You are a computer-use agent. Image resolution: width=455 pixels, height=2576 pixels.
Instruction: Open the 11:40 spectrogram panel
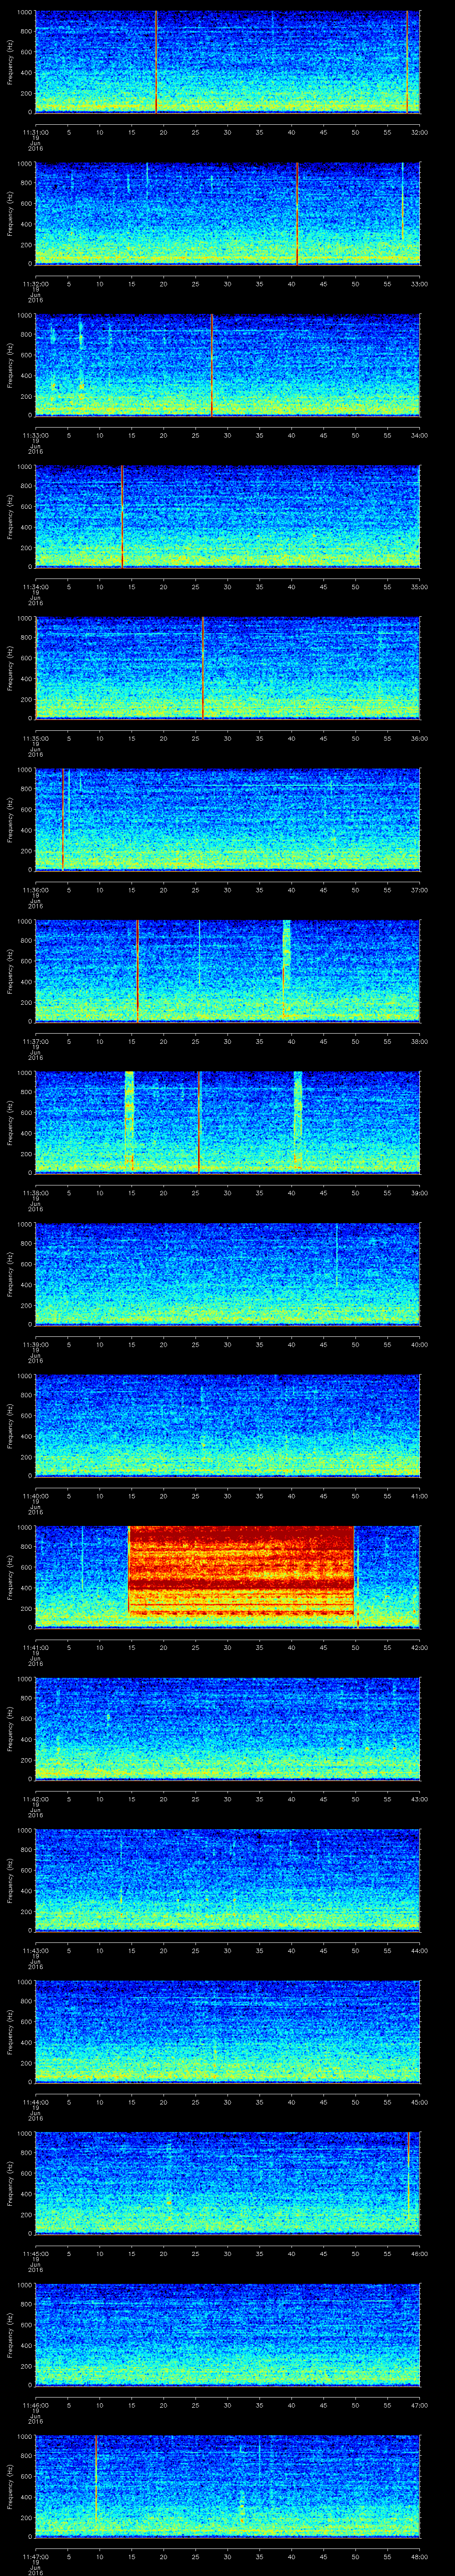227,1425
